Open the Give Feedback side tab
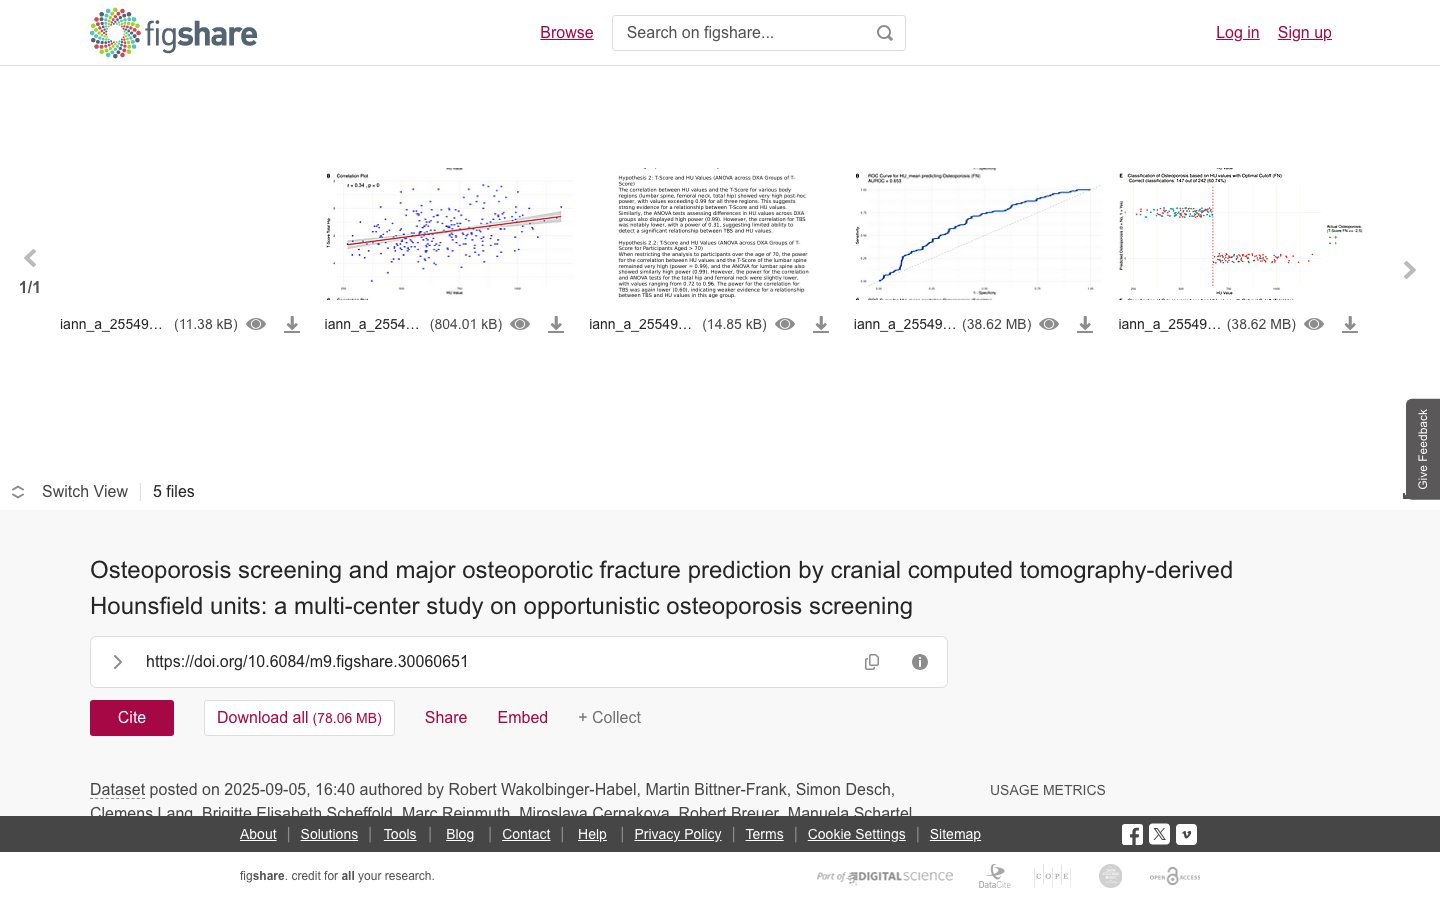The height and width of the screenshot is (900, 1440). [x=1423, y=449]
